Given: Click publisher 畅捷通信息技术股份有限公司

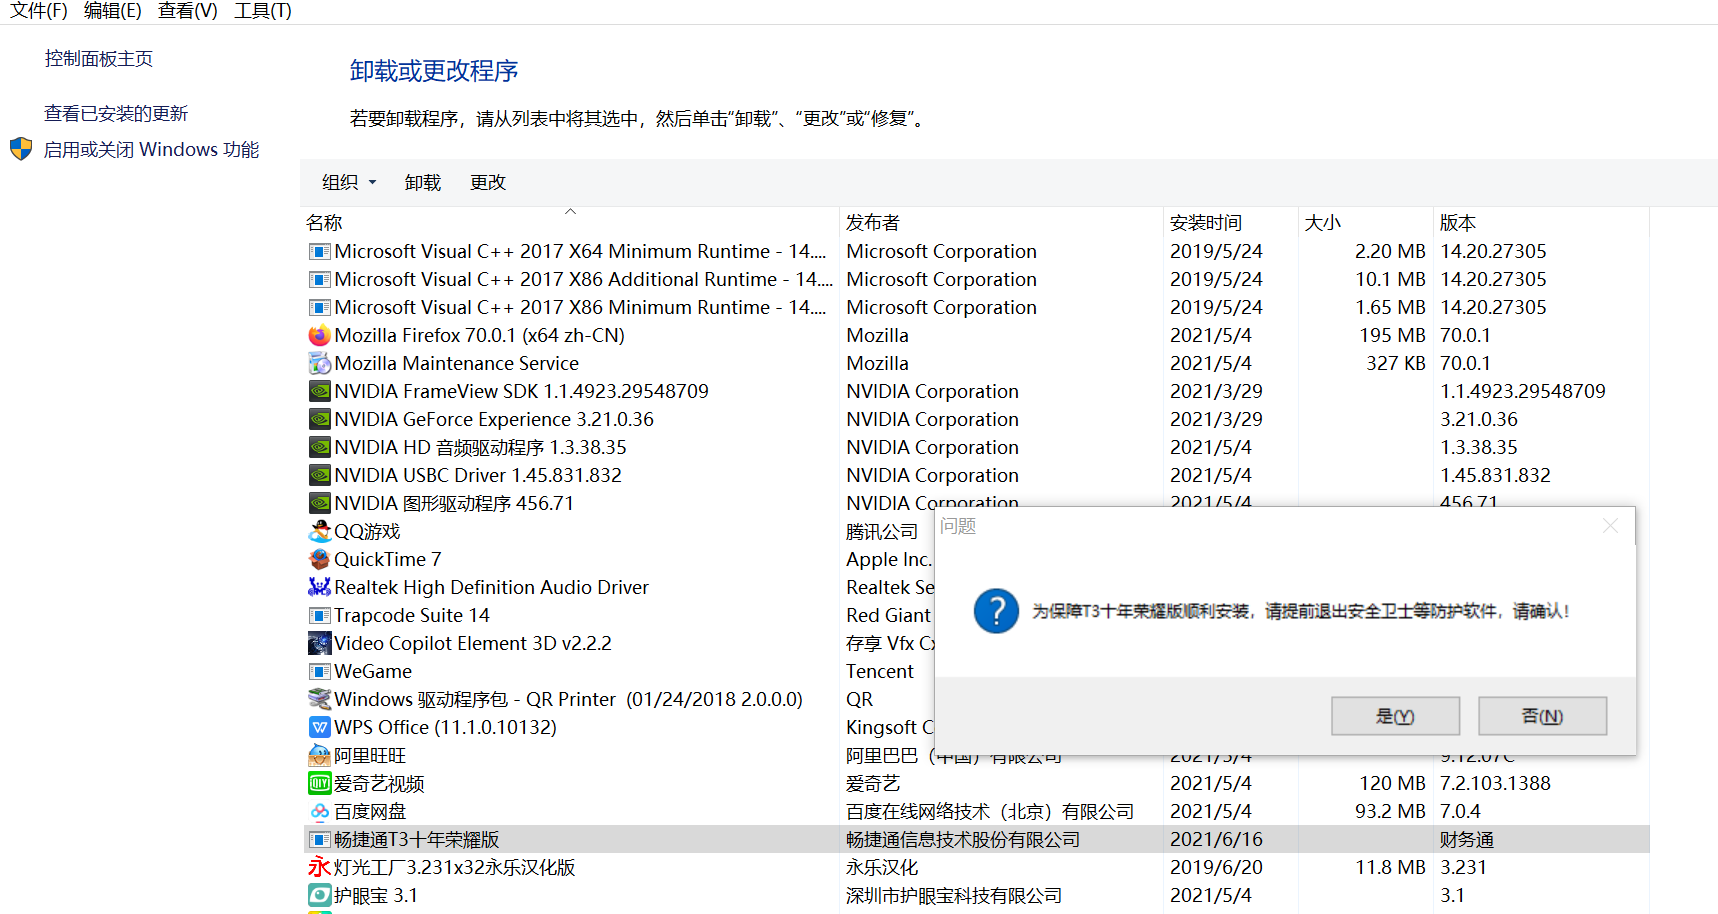Looking at the screenshot, I should 963,839.
